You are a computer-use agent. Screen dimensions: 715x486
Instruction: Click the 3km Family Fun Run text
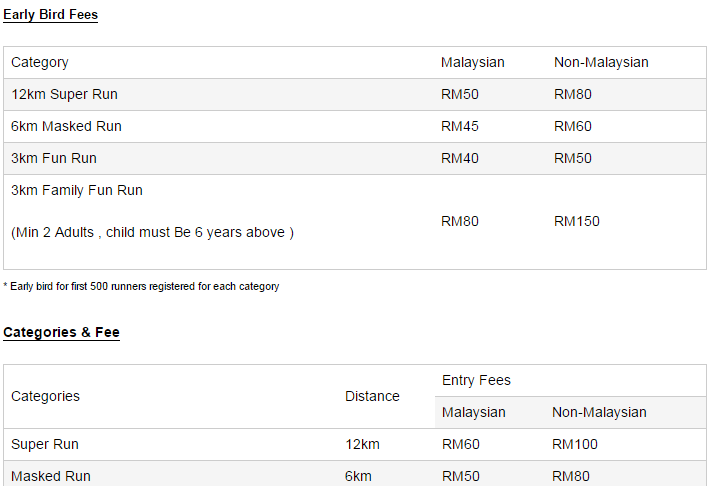click(x=77, y=190)
